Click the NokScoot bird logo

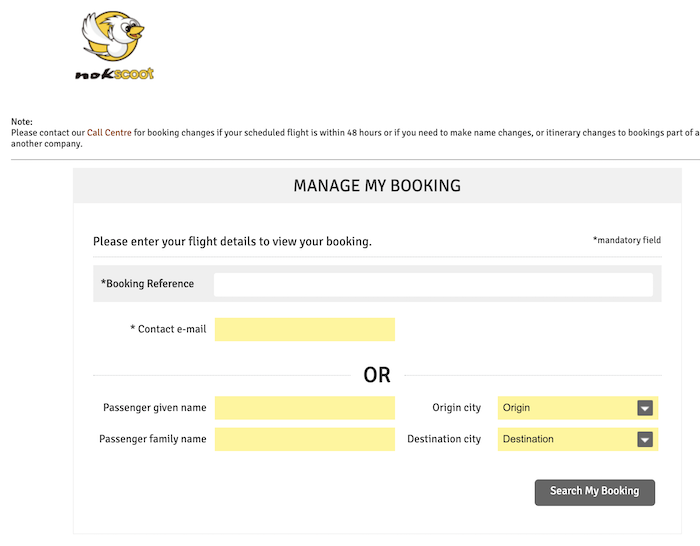click(x=113, y=36)
